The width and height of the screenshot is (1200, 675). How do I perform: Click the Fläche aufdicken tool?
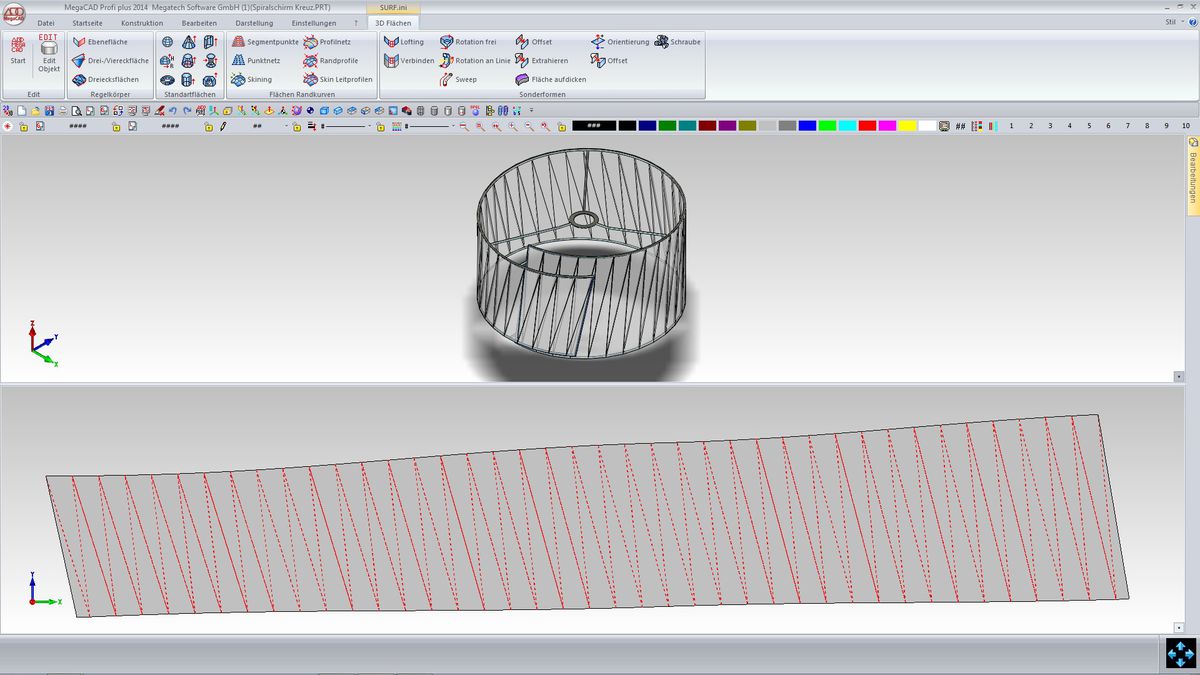pyautogui.click(x=550, y=79)
